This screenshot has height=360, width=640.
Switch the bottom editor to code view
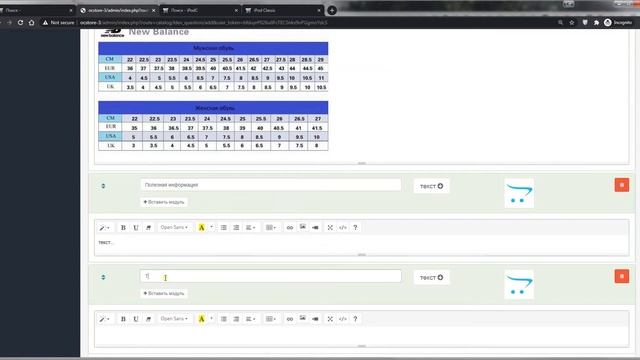point(343,319)
